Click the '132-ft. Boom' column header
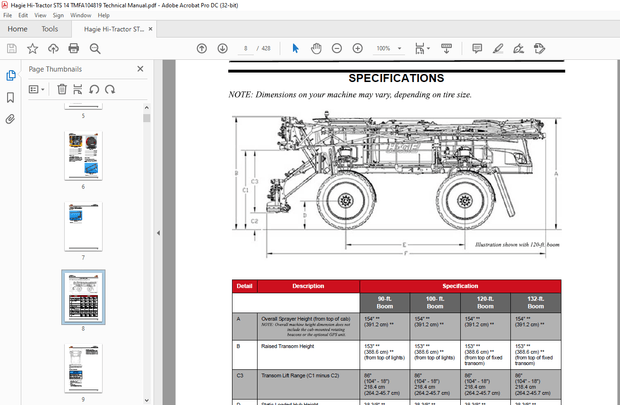Viewport: 620px width, 405px height. click(535, 303)
